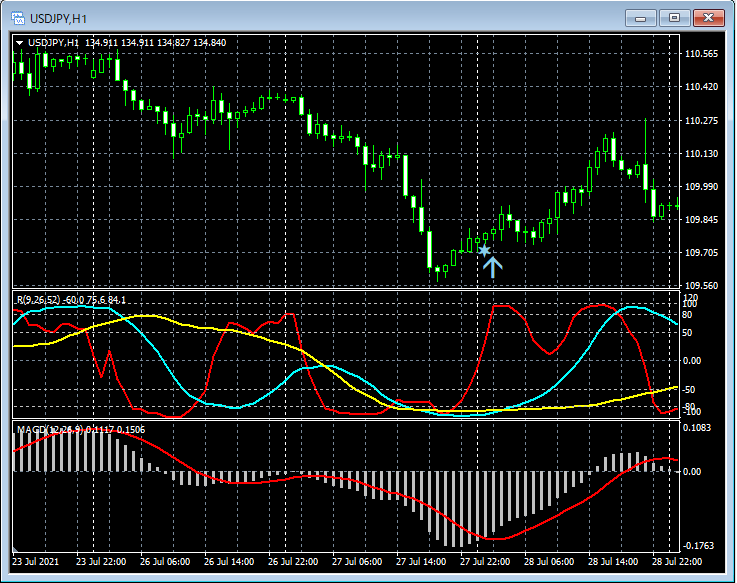Click the chart window icon in title bar
This screenshot has height=583, width=737.
click(17, 18)
